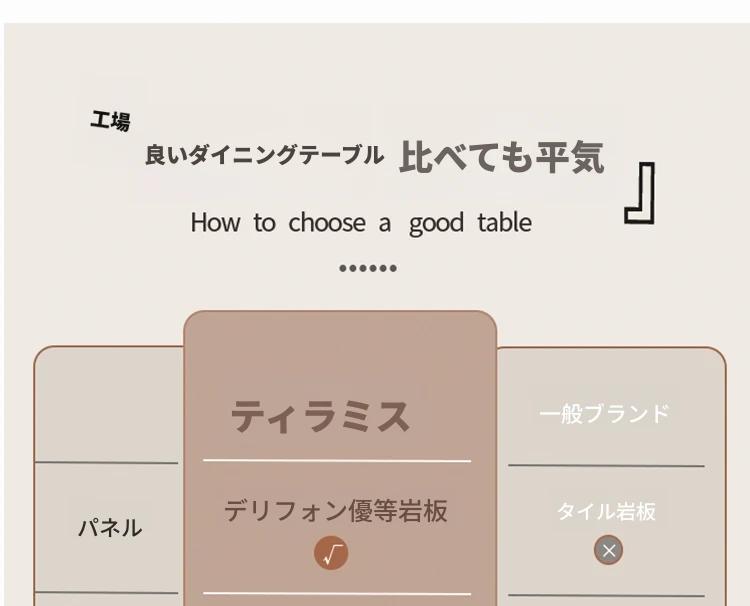Click the row of six dots
750x606 pixels.
(x=368, y=268)
